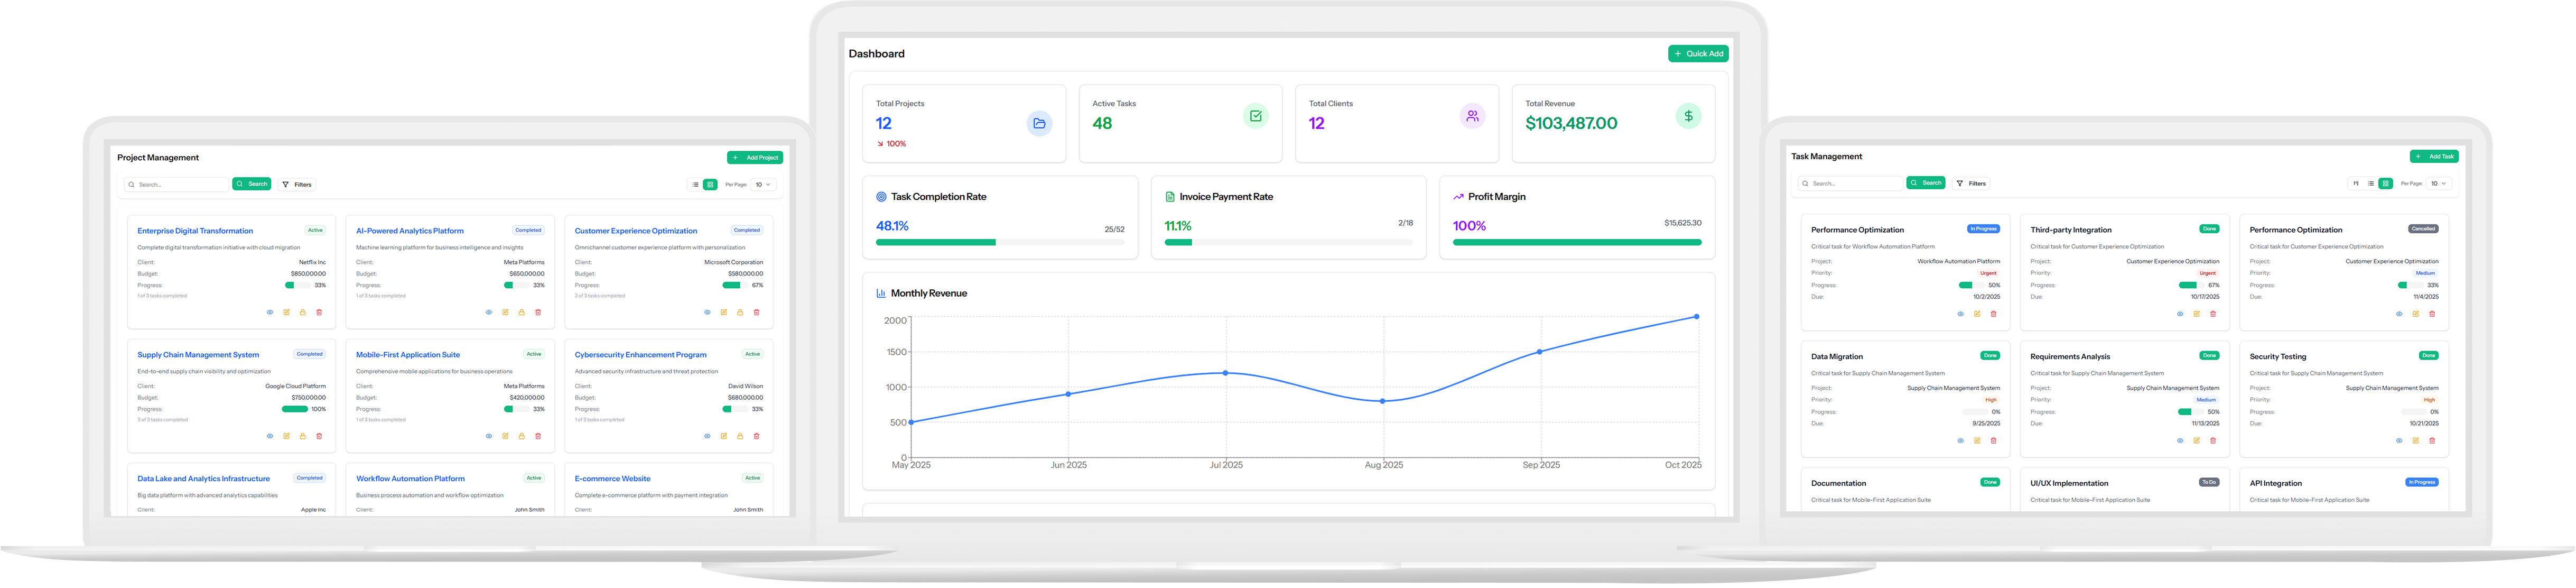Delete the Enterprise Digital Transformation project

point(319,312)
